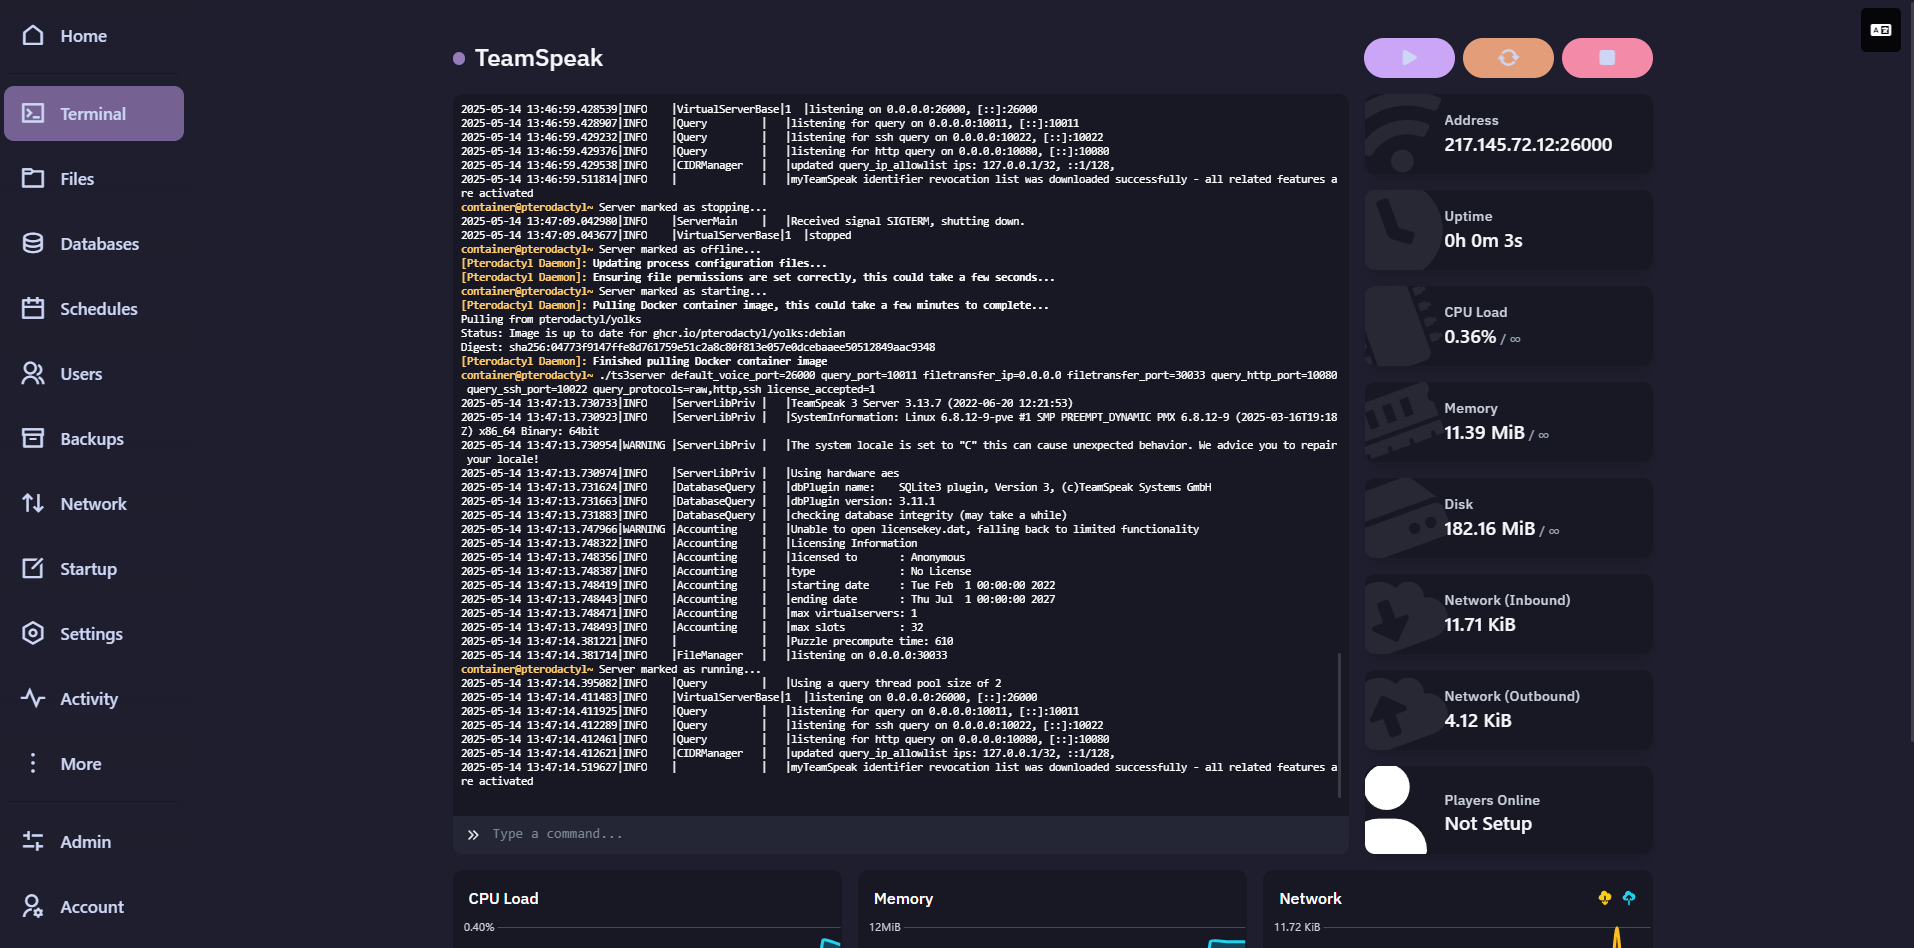Viewport: 1914px width, 948px height.
Task: Open the Home menu item
Action: point(83,36)
